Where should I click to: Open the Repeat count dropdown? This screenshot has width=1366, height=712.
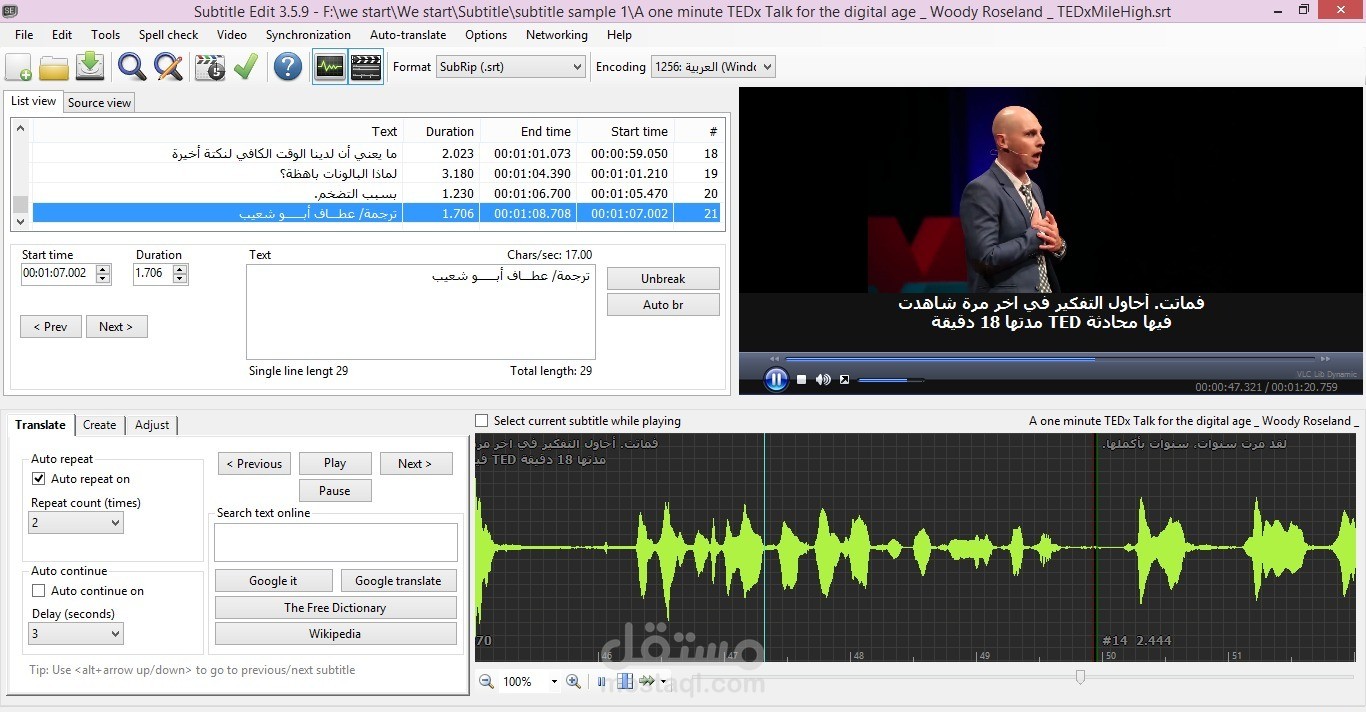click(x=76, y=523)
